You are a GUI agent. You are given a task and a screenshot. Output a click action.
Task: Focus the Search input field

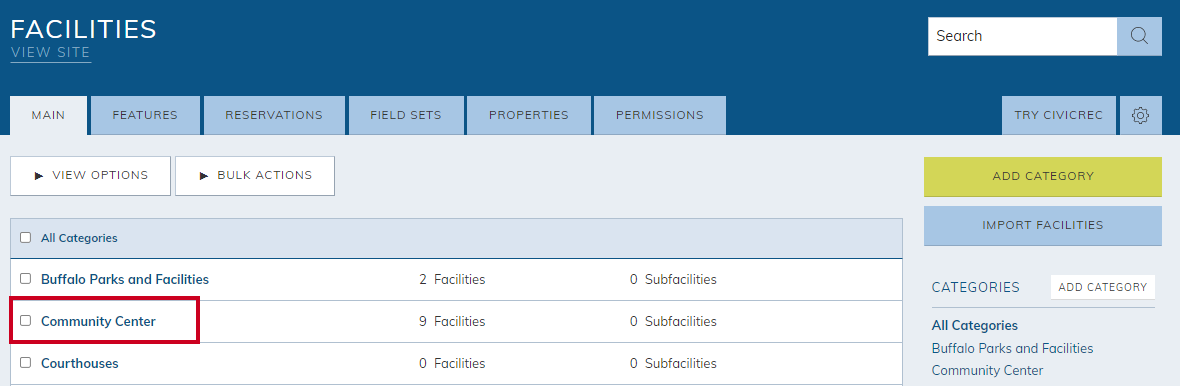click(x=1023, y=36)
